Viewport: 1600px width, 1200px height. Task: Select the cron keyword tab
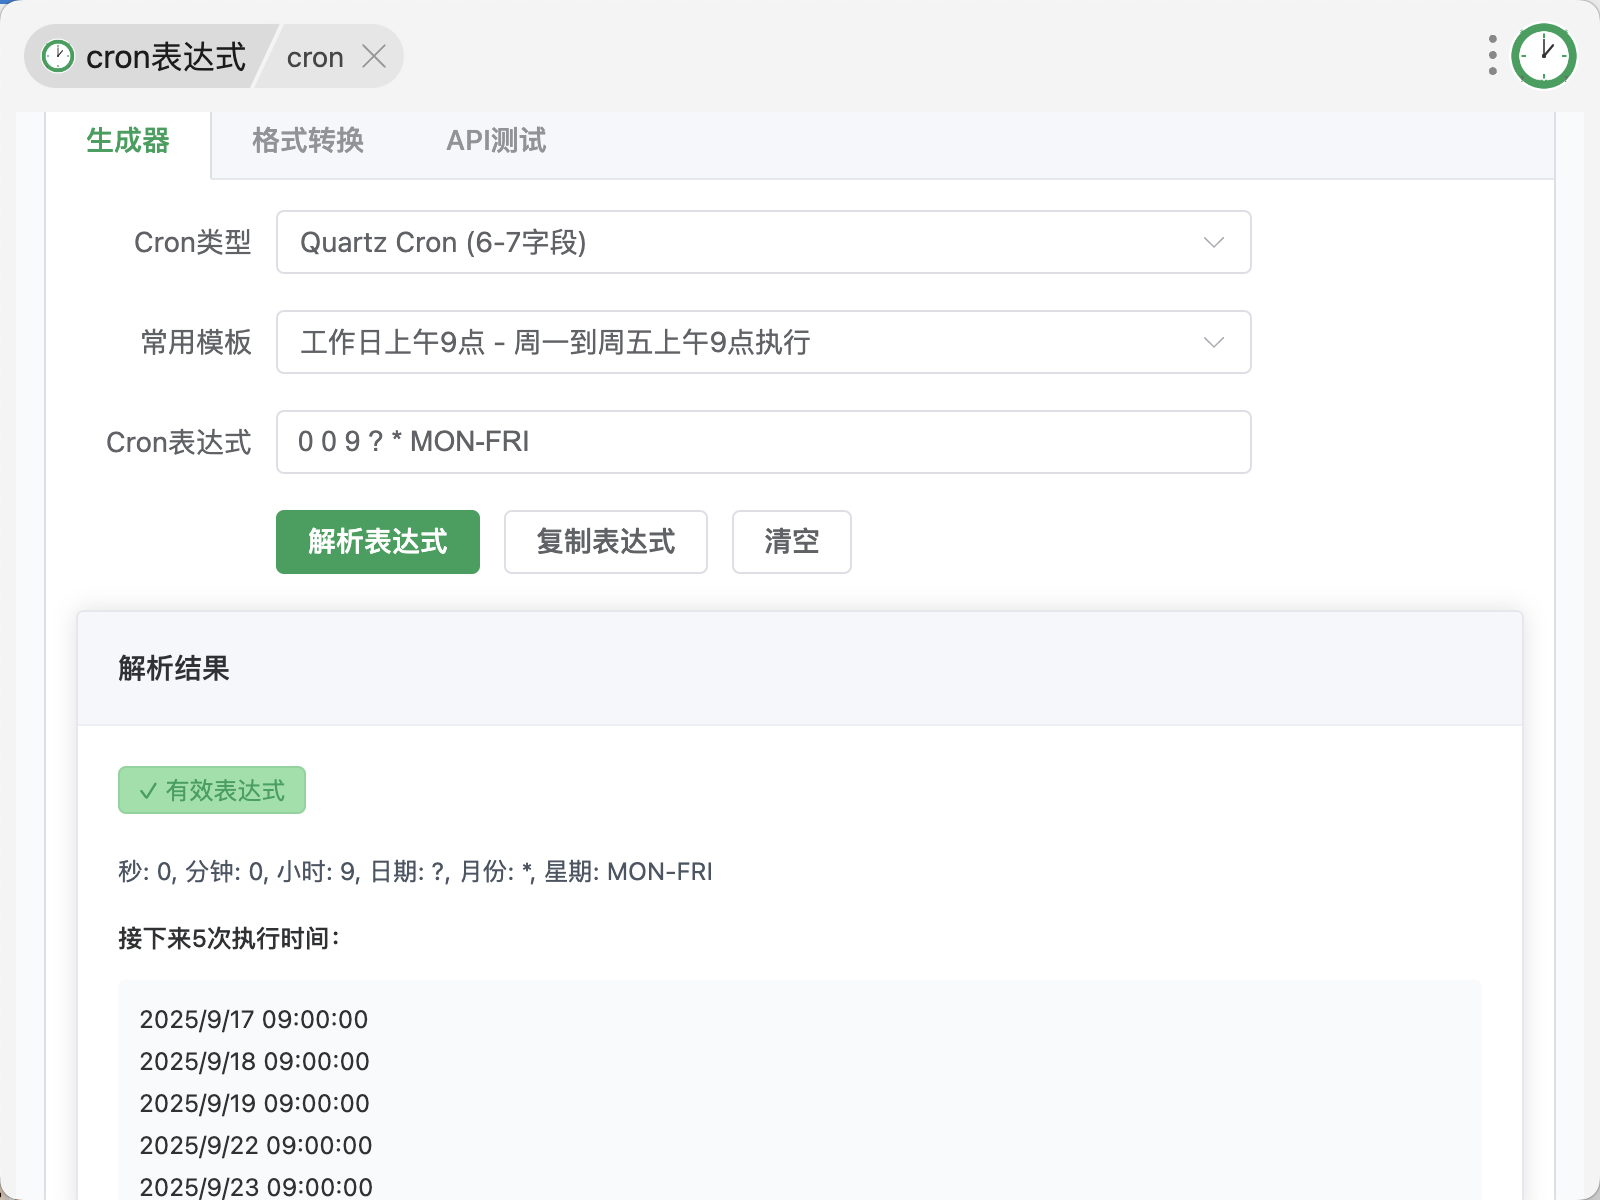tap(315, 57)
